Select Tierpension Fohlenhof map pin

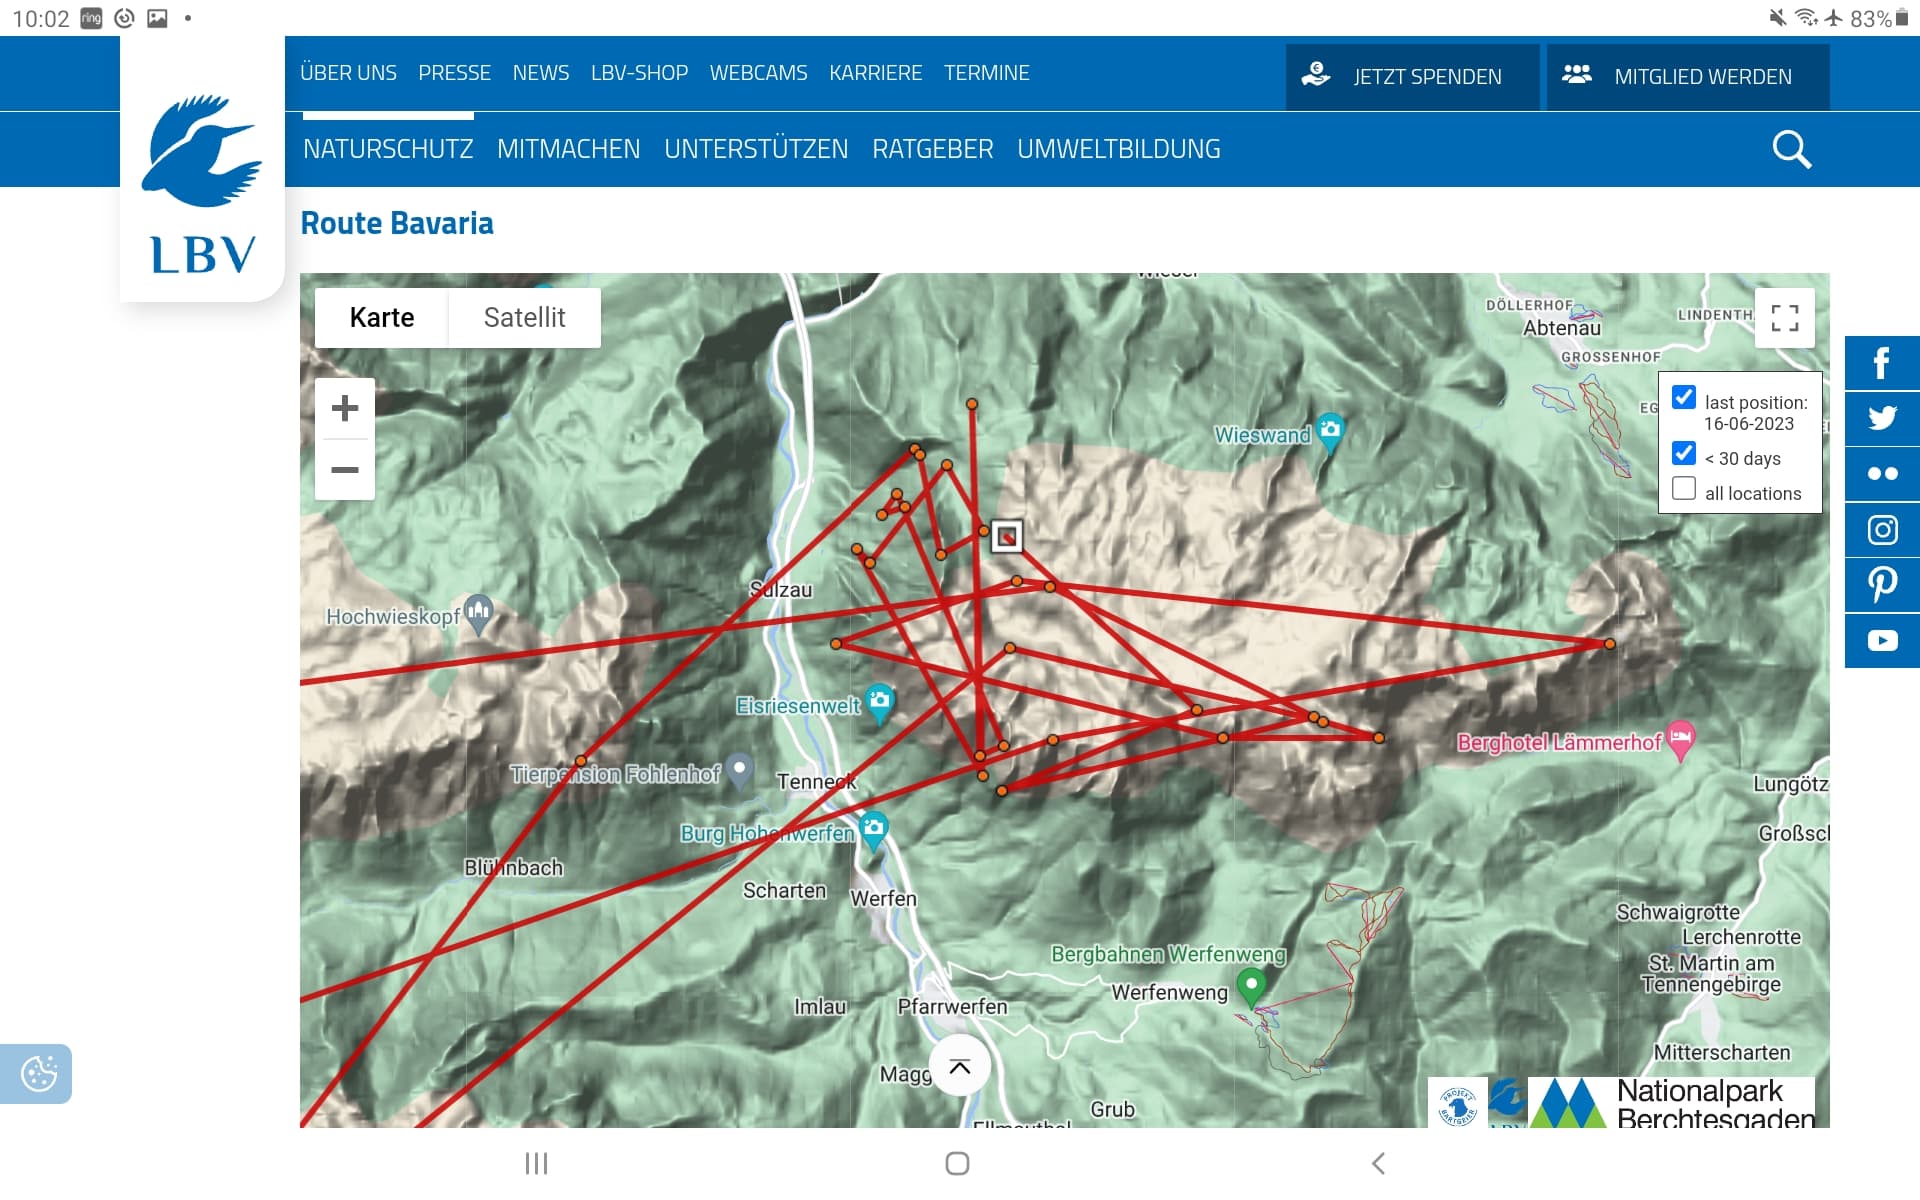(739, 770)
